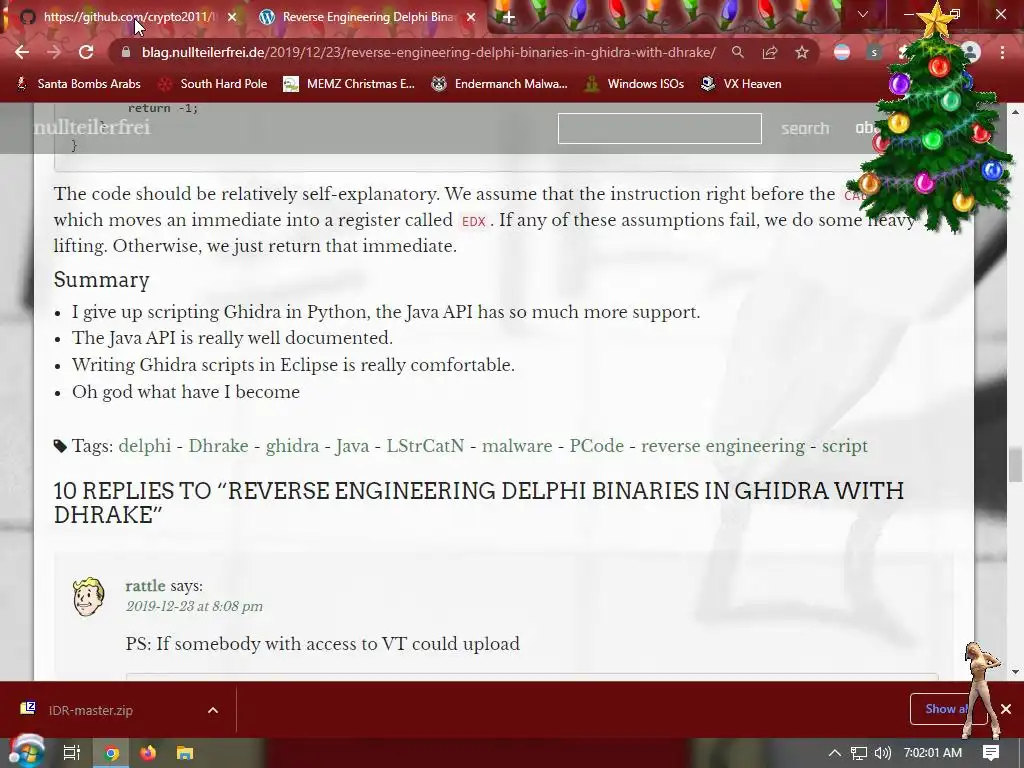
Task: Open the PCode tag link
Action: click(596, 446)
